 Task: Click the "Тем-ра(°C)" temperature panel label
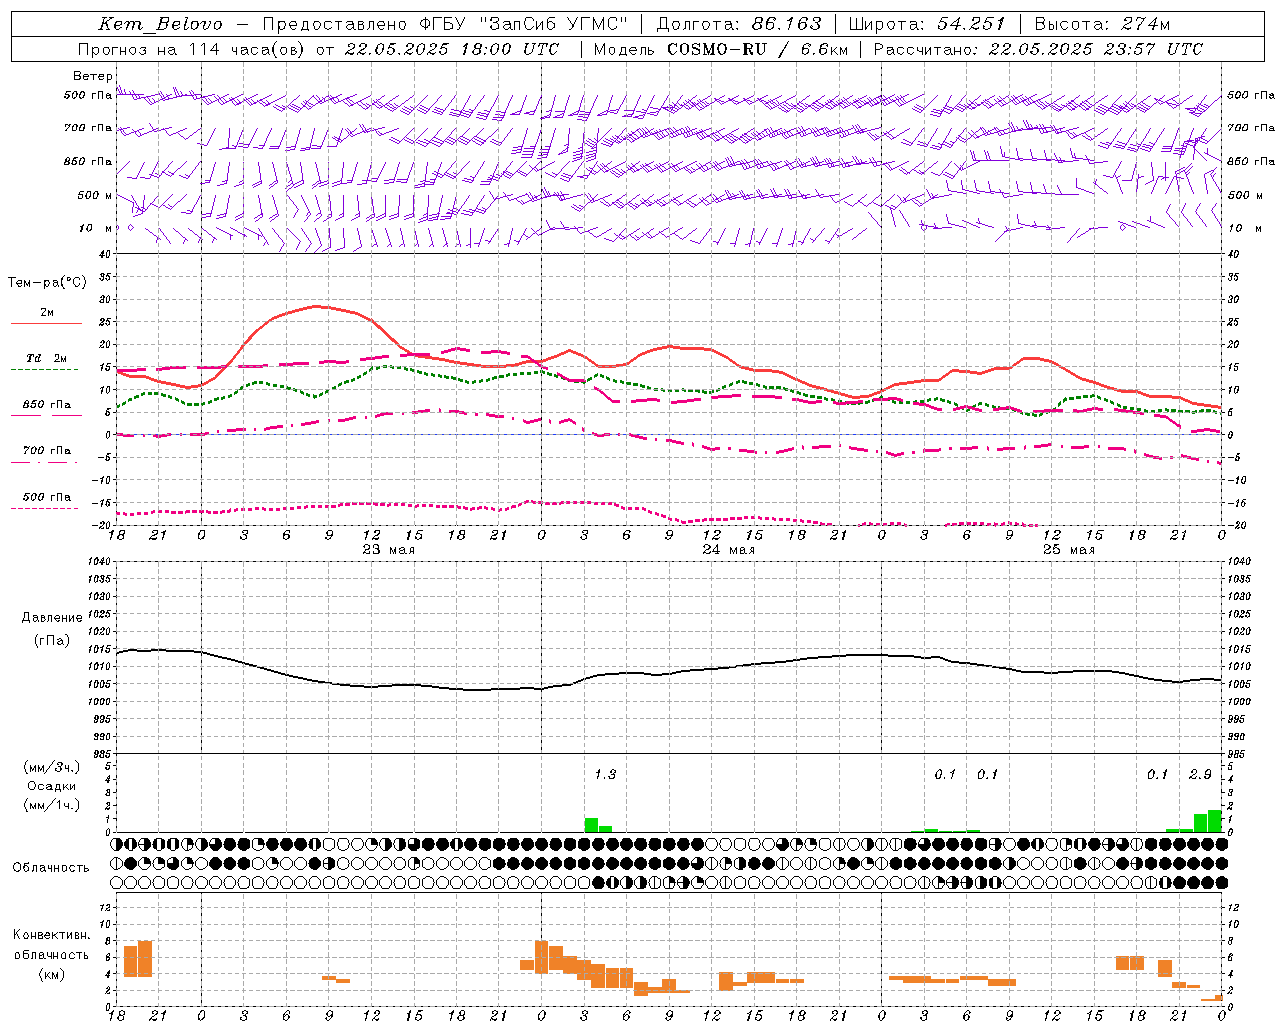pyautogui.click(x=47, y=283)
